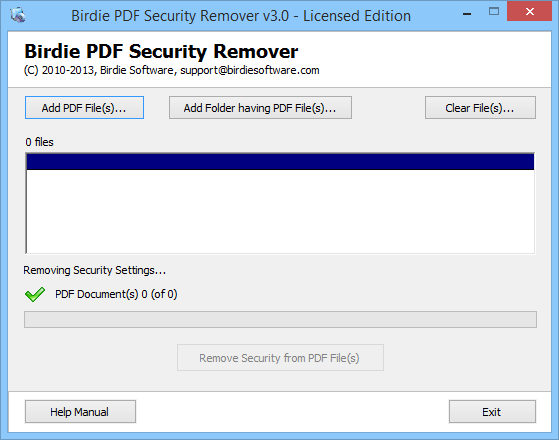Close the window with the red X
This screenshot has height=440, width=559.
529,11
